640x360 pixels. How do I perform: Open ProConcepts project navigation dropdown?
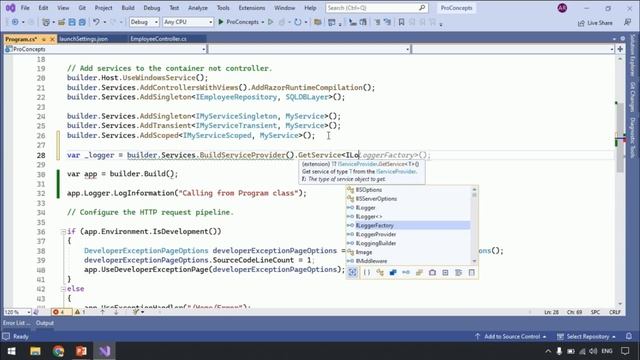tap(105, 49)
